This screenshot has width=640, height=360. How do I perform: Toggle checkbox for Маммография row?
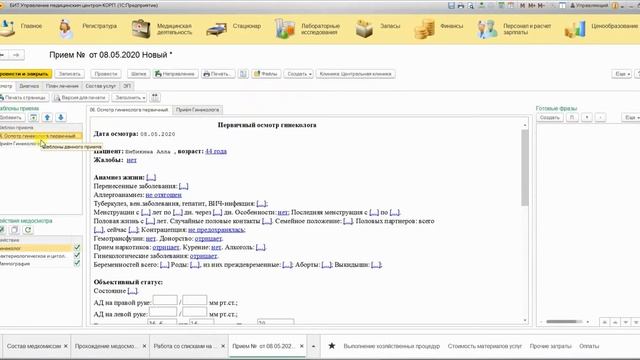77,263
